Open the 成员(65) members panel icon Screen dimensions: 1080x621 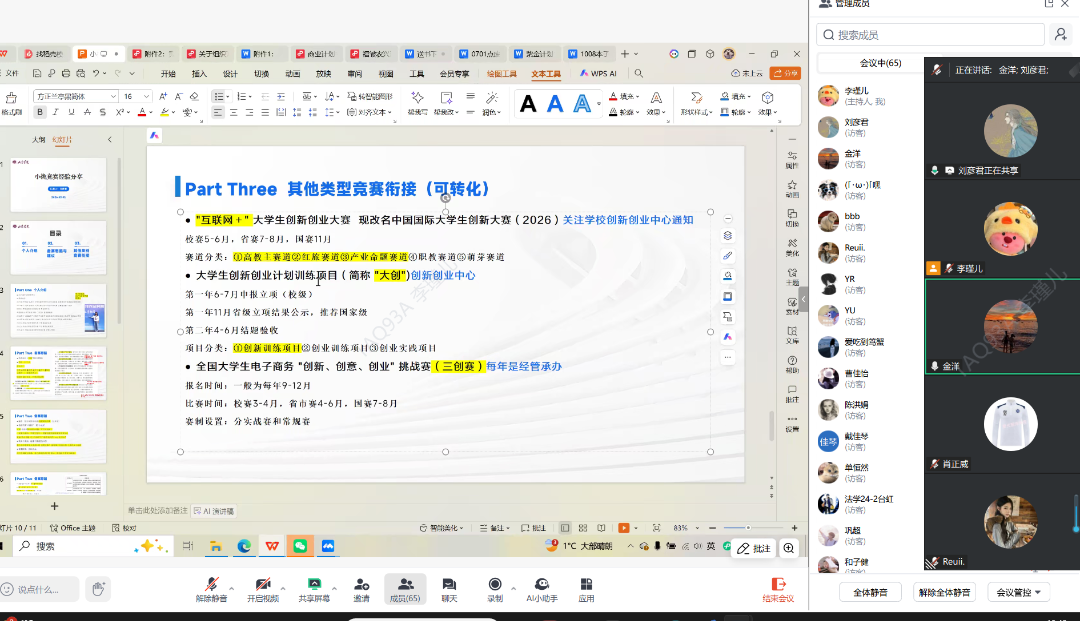point(406,585)
